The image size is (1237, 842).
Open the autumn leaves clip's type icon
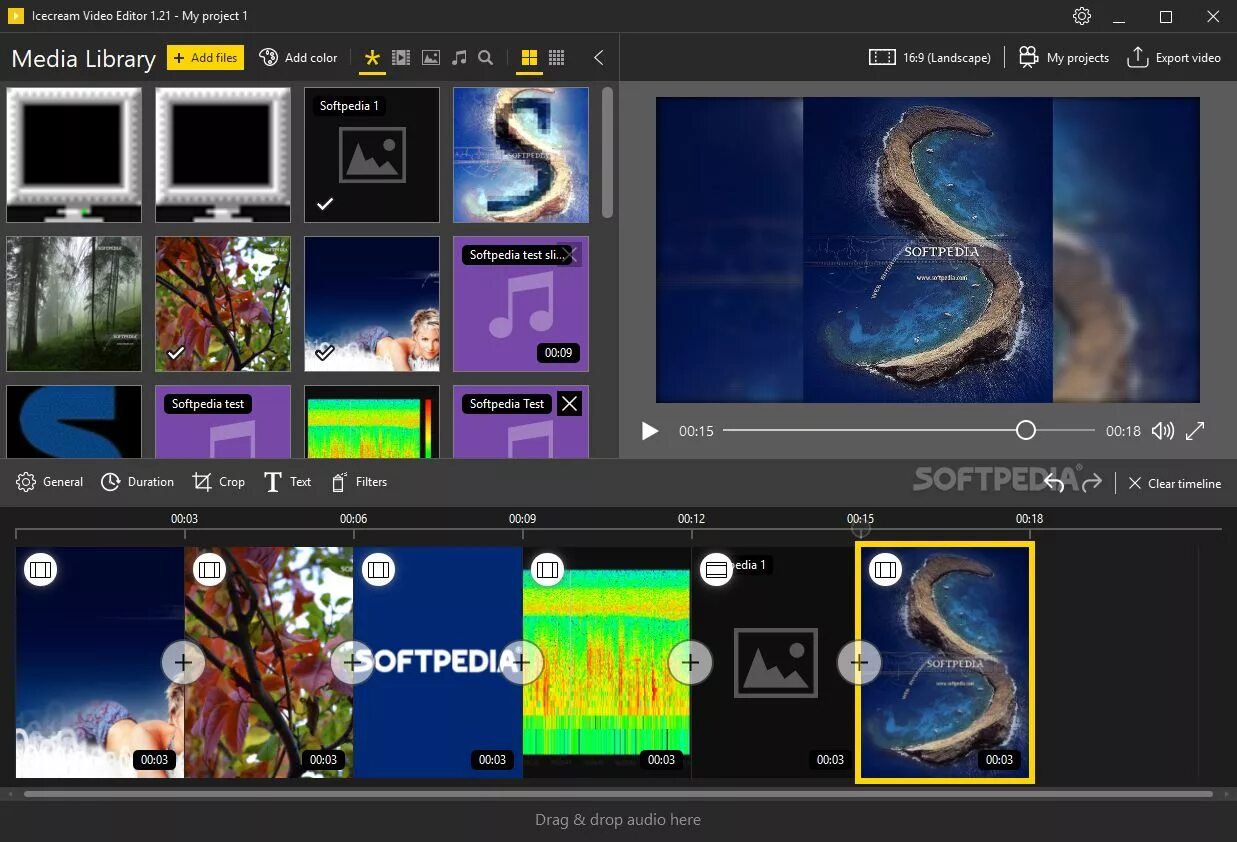click(209, 570)
